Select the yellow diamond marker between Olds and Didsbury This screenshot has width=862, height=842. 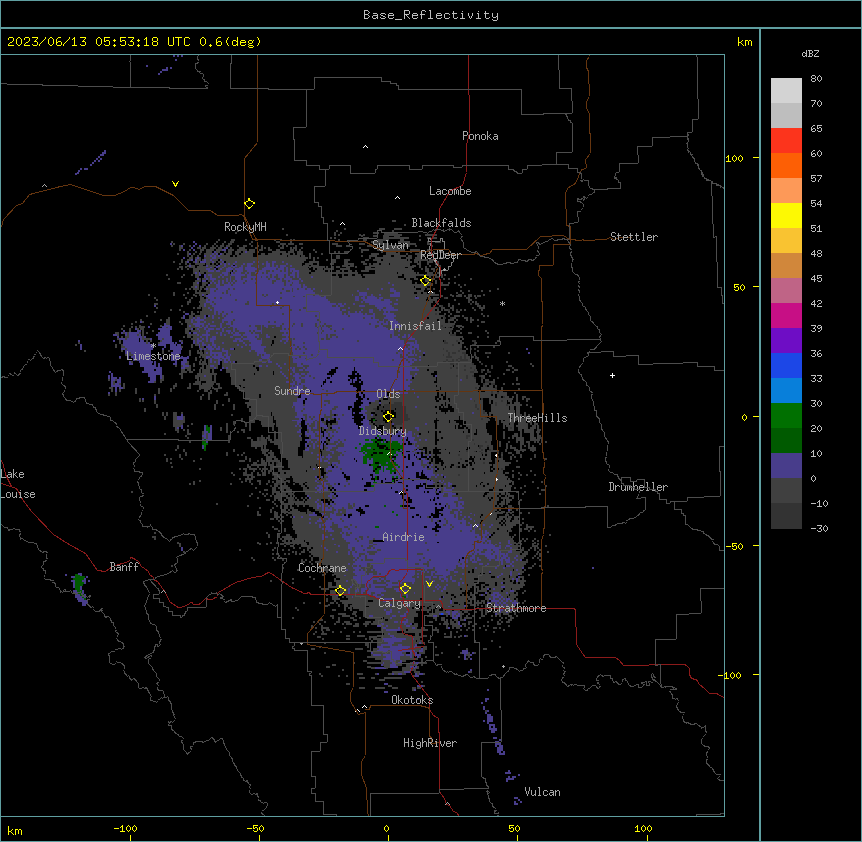point(389,416)
